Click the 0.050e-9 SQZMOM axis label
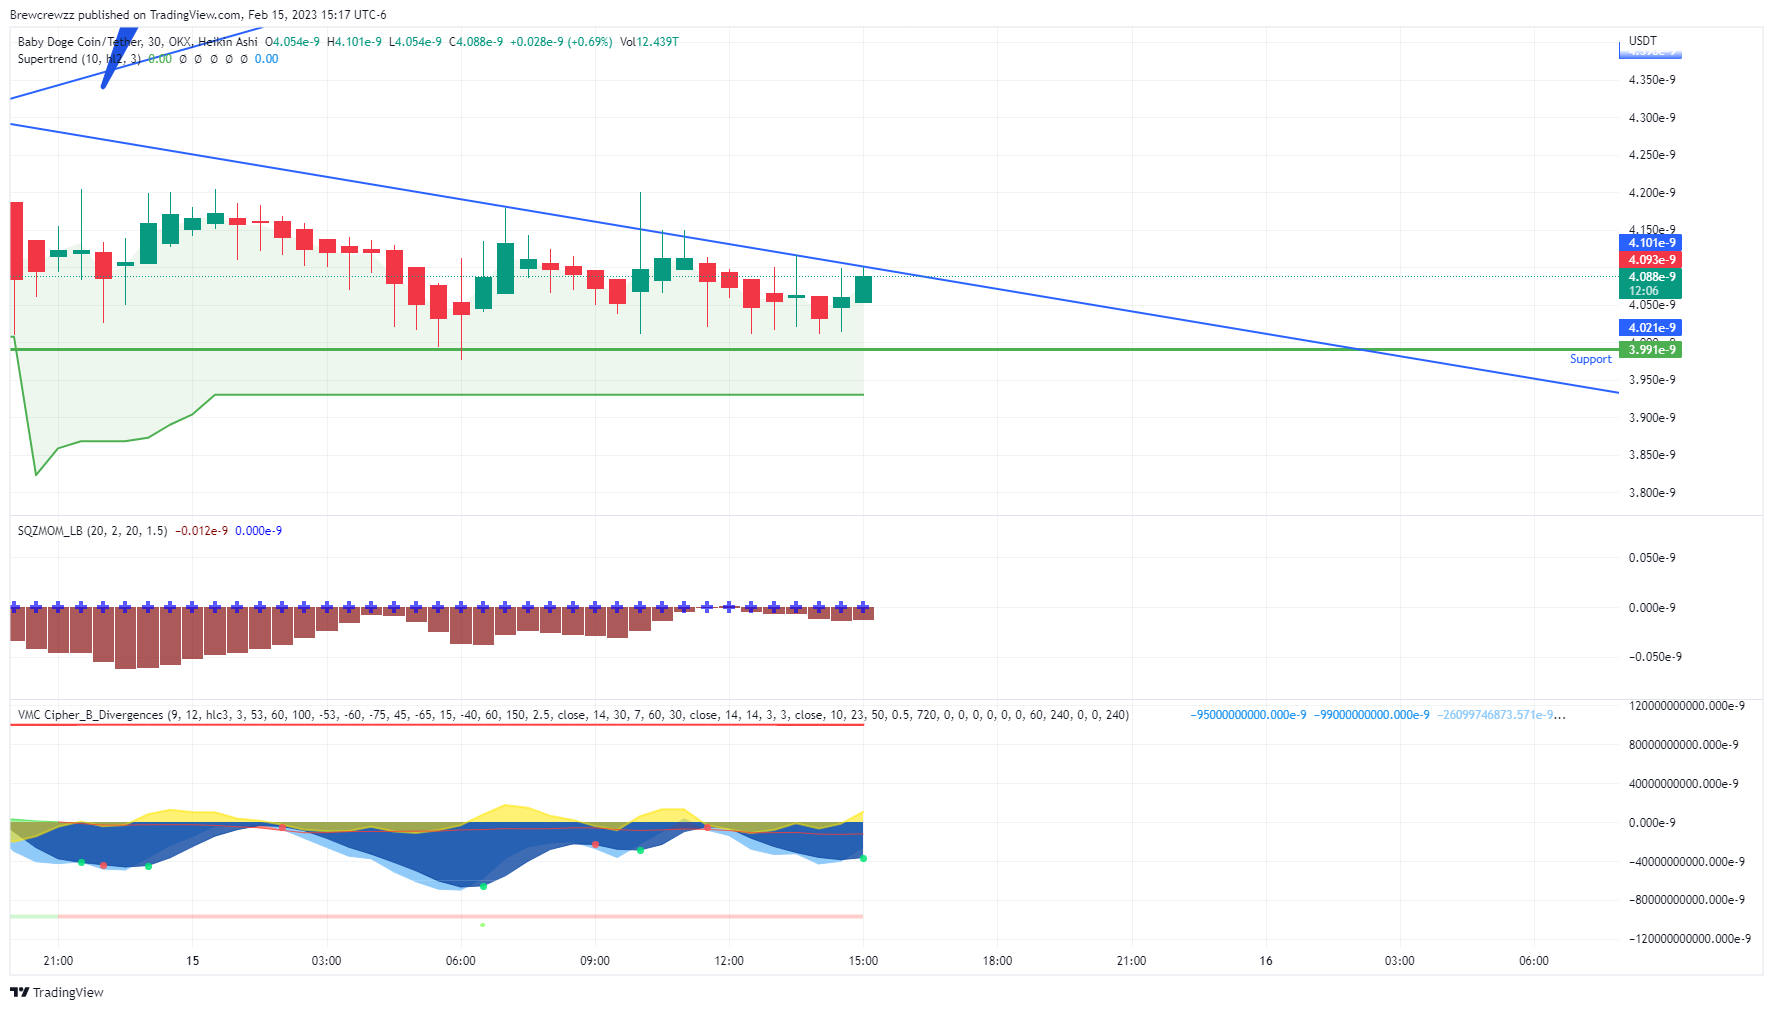Viewport: 1773px width, 1010px height. point(1652,558)
